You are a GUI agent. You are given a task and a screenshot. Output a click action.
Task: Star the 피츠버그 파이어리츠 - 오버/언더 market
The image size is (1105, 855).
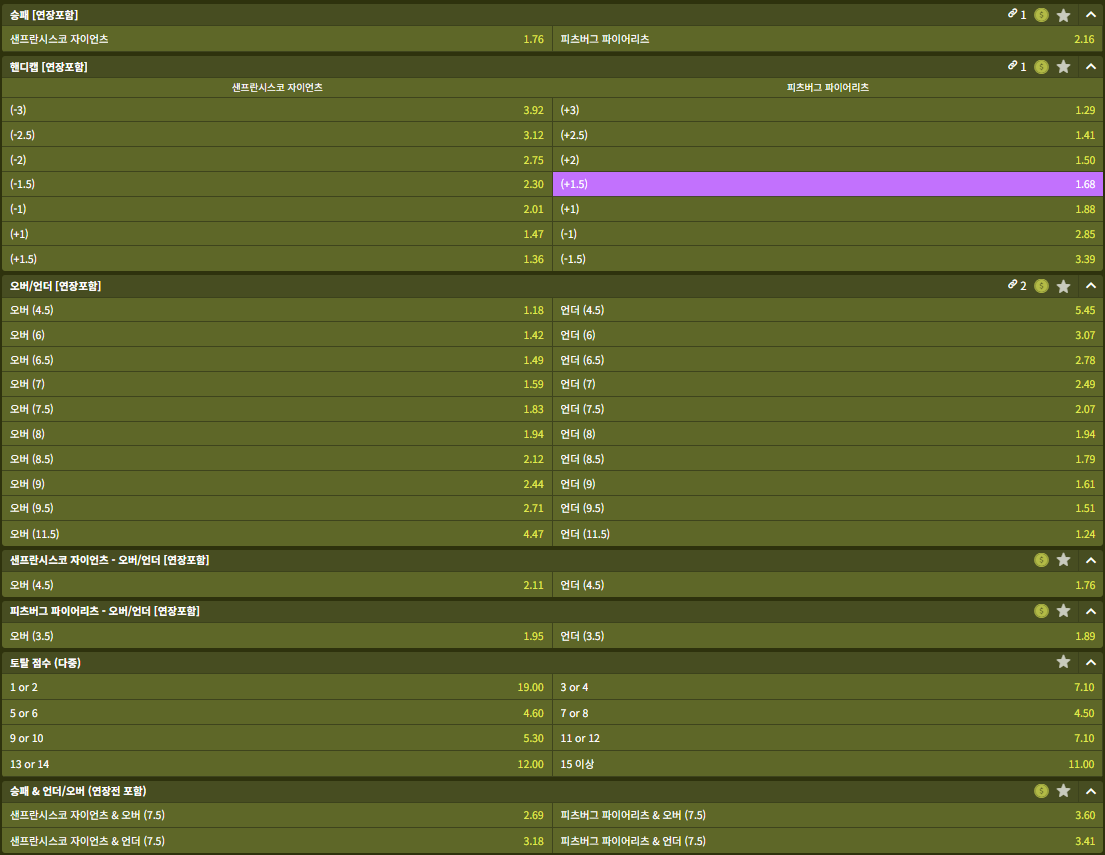[1063, 611]
